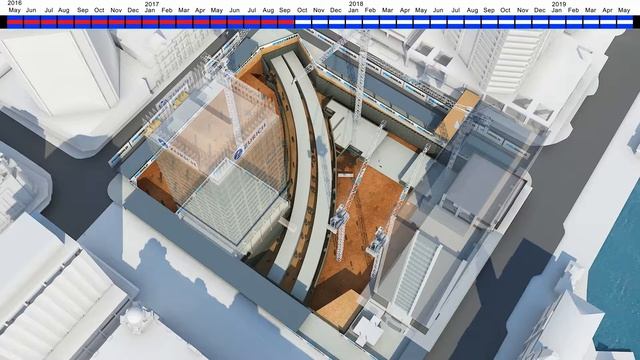Jump to Sep 2018 on the timeline
Image resolution: width=640 pixels, height=360 pixels.
(489, 22)
